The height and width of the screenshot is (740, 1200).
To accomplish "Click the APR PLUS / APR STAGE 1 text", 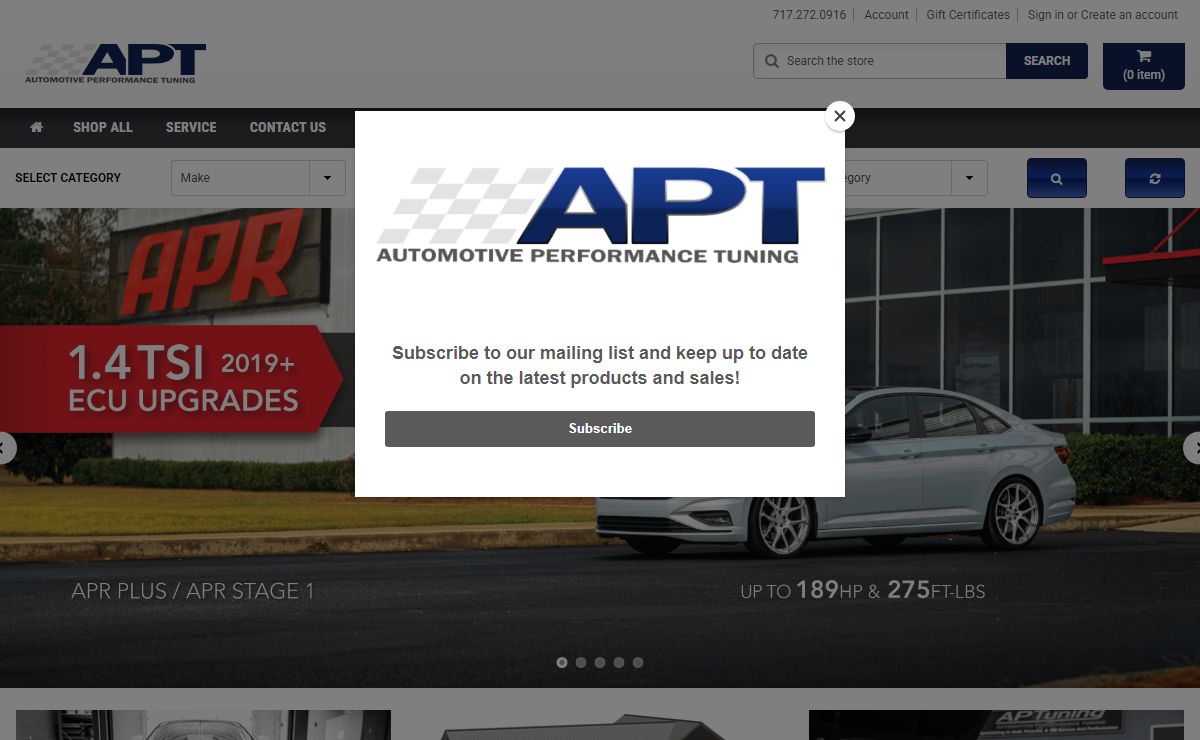I will pos(193,591).
